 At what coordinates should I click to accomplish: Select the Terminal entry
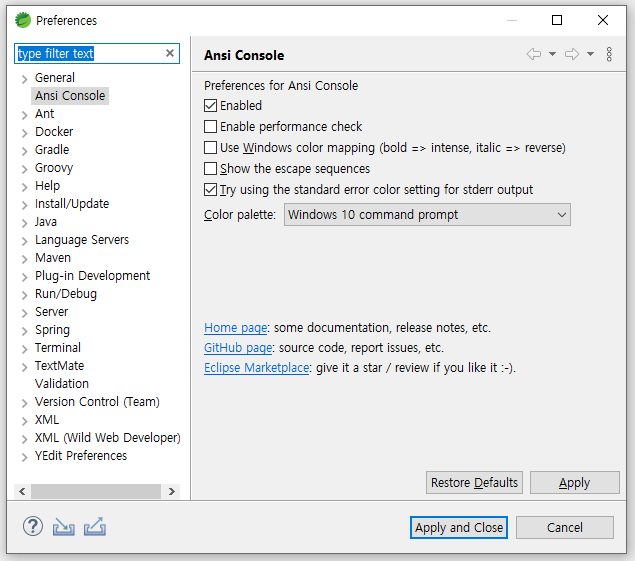(58, 348)
